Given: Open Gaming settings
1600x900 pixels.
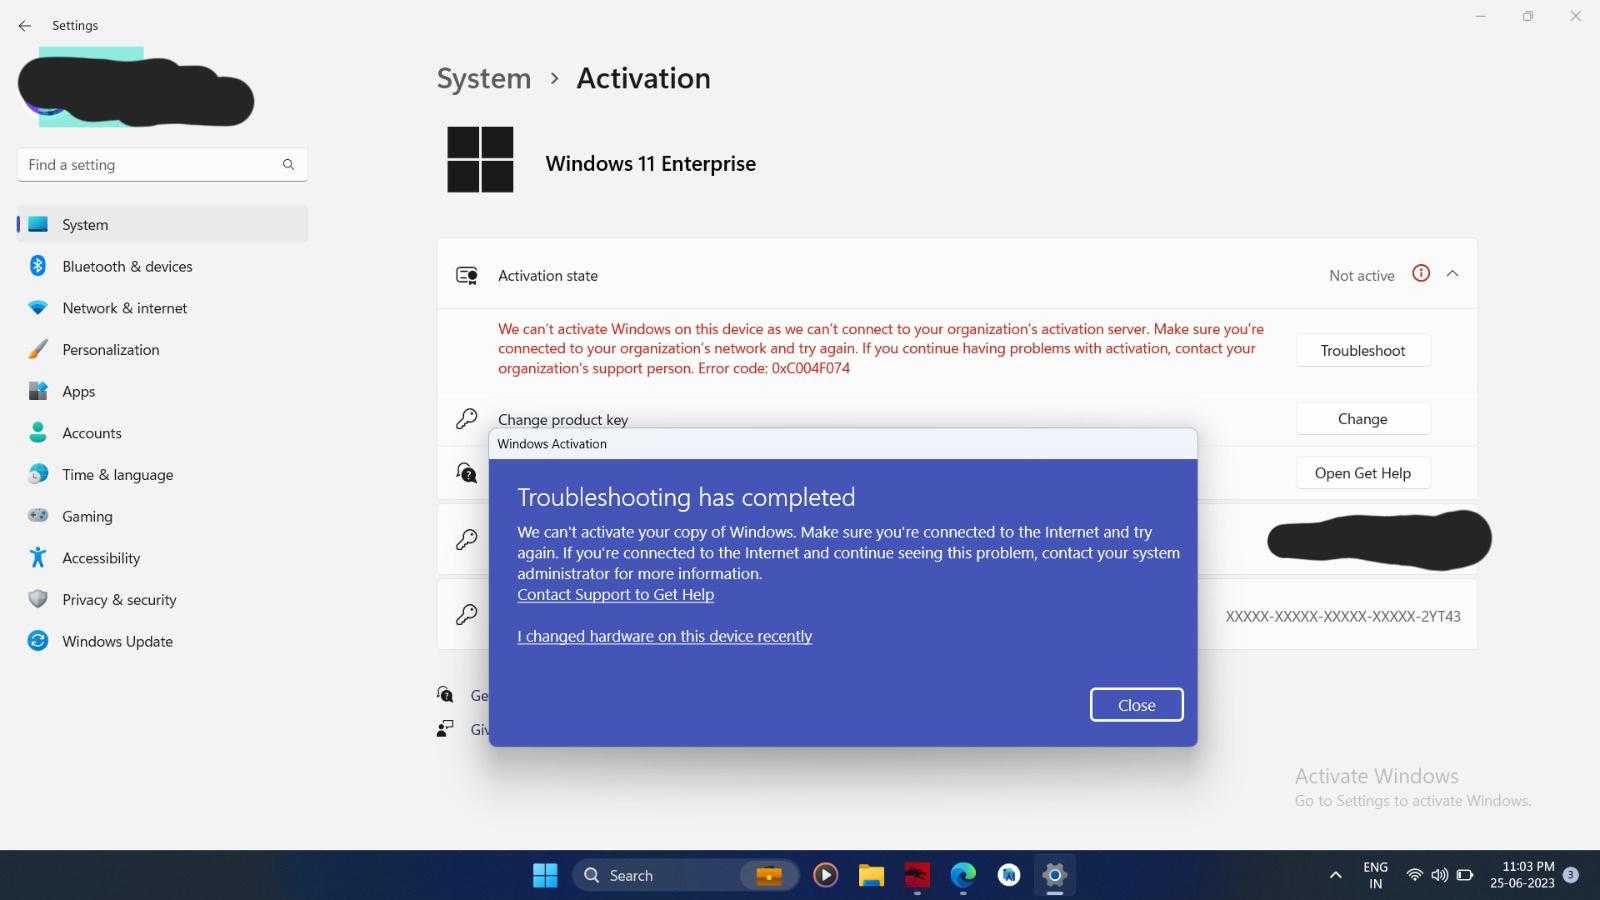Looking at the screenshot, I should pos(162,516).
